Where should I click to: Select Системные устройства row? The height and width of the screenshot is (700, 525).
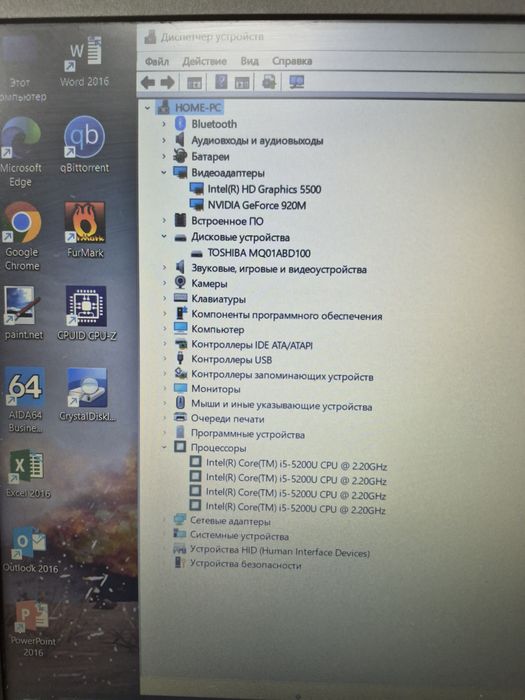239,536
